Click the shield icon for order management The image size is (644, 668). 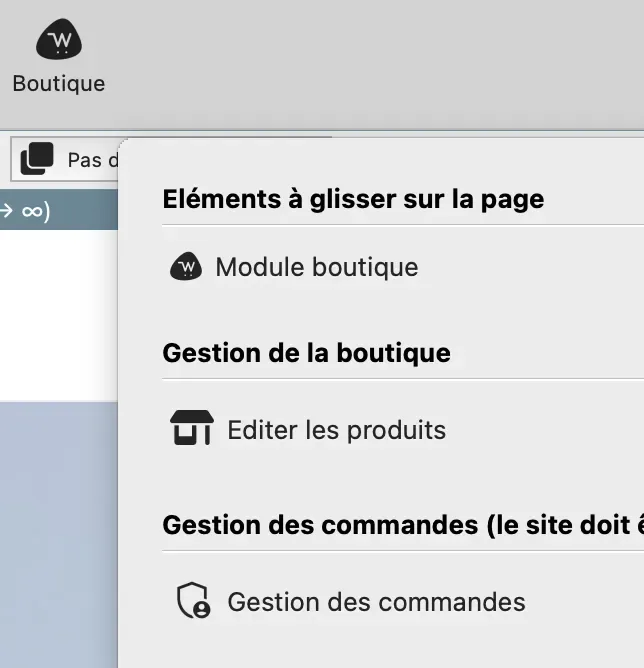point(192,601)
